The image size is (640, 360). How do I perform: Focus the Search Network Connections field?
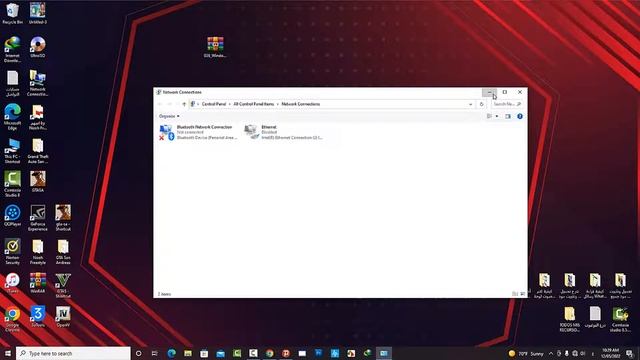[x=507, y=104]
